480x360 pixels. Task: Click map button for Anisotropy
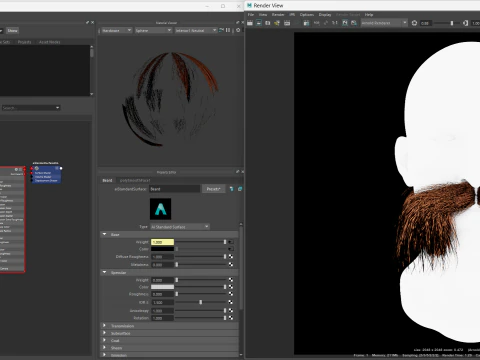pos(231,310)
